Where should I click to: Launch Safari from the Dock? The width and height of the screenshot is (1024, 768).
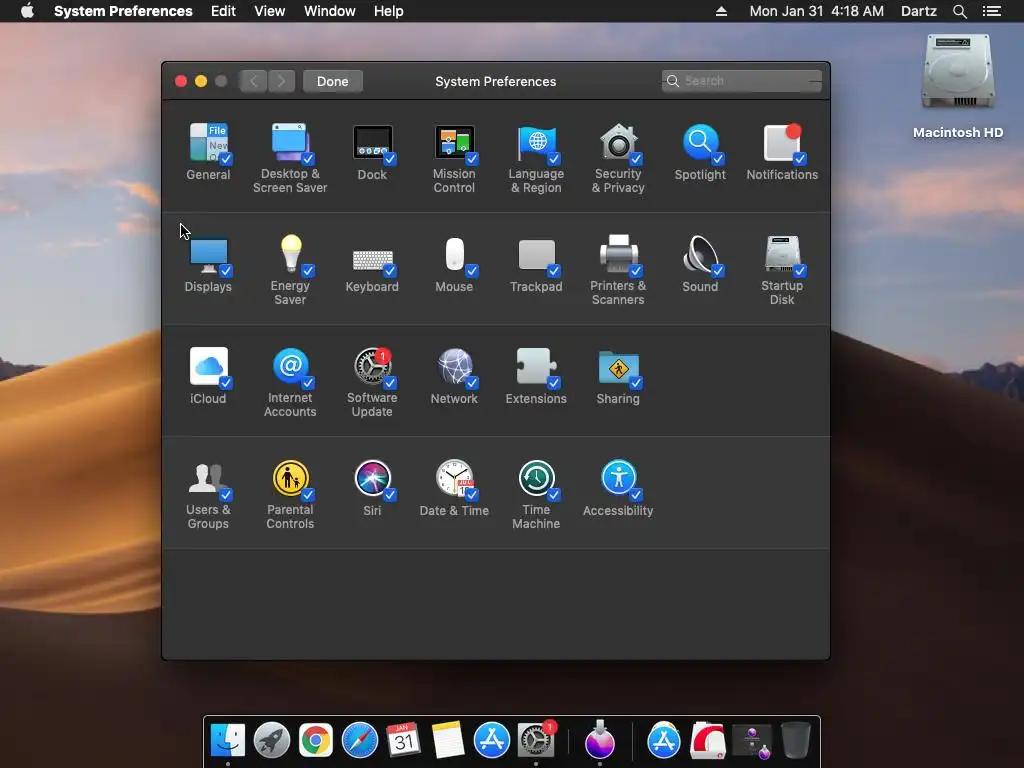pos(360,741)
